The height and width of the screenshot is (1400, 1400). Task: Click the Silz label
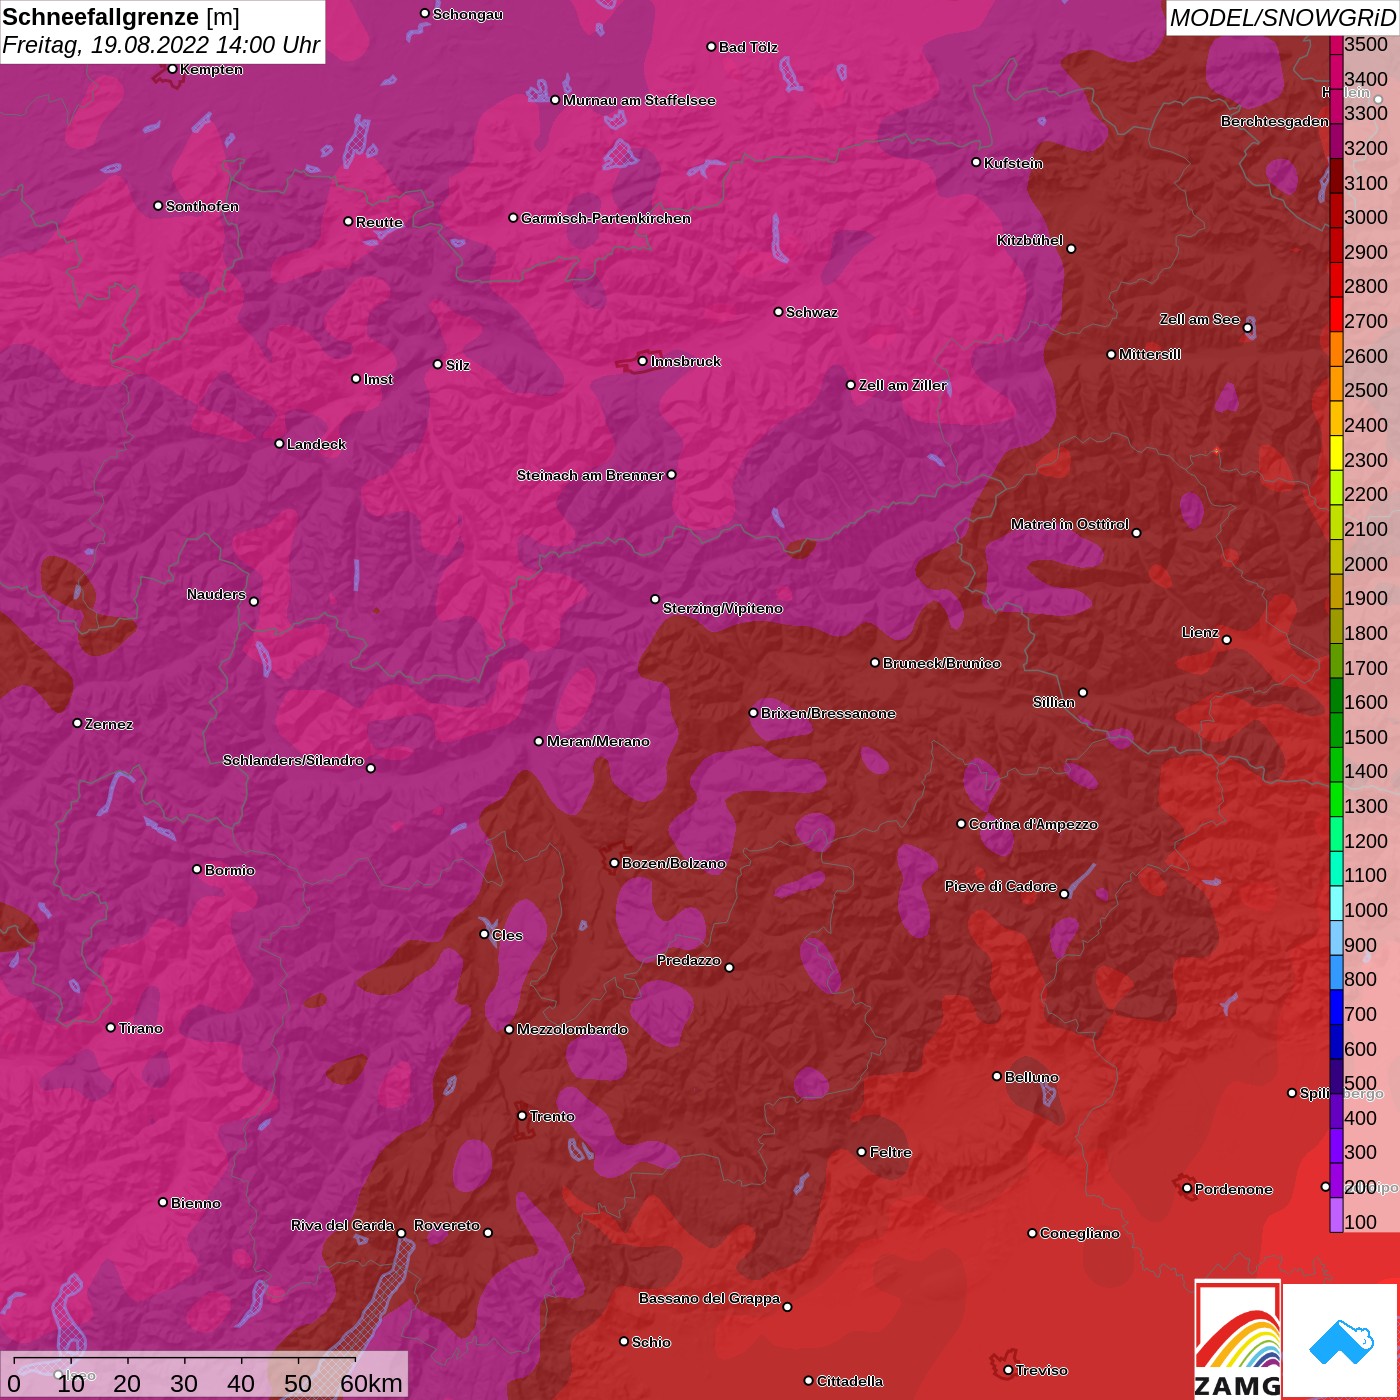click(457, 365)
